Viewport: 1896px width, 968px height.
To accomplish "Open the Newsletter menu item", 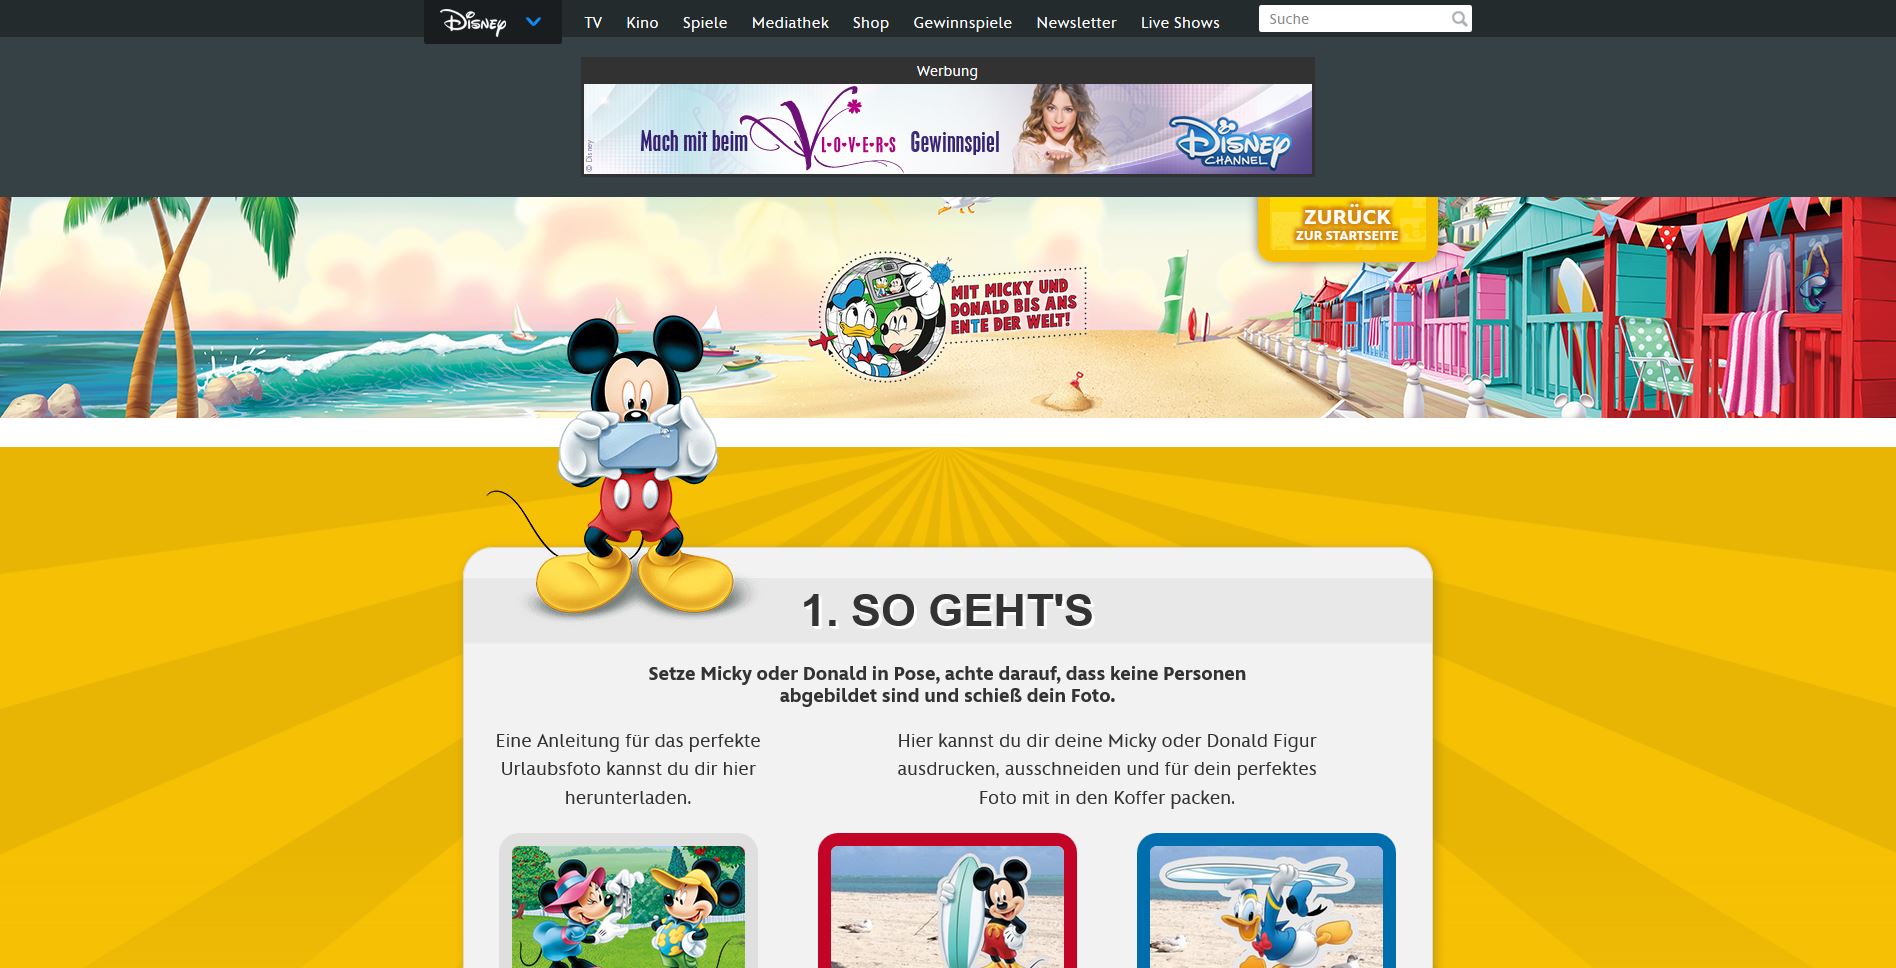I will pos(1076,22).
